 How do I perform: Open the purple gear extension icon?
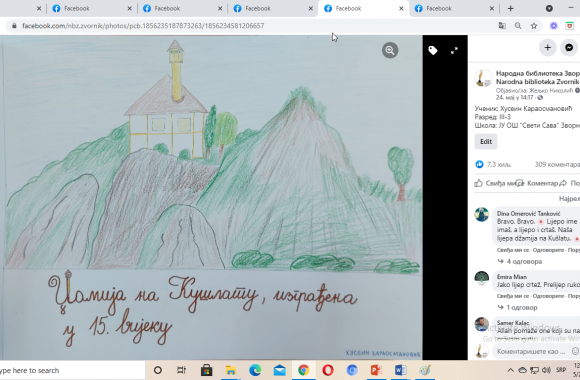[553, 26]
